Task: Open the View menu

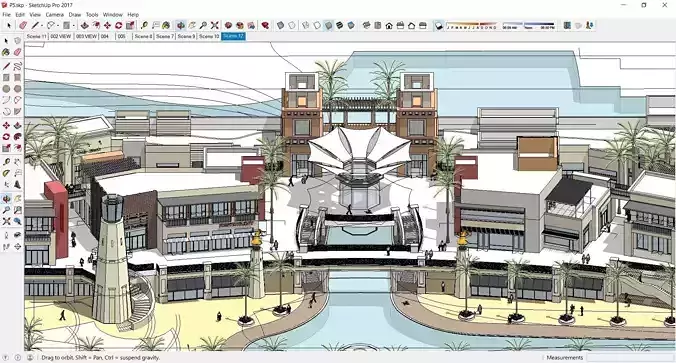Action: coord(35,15)
